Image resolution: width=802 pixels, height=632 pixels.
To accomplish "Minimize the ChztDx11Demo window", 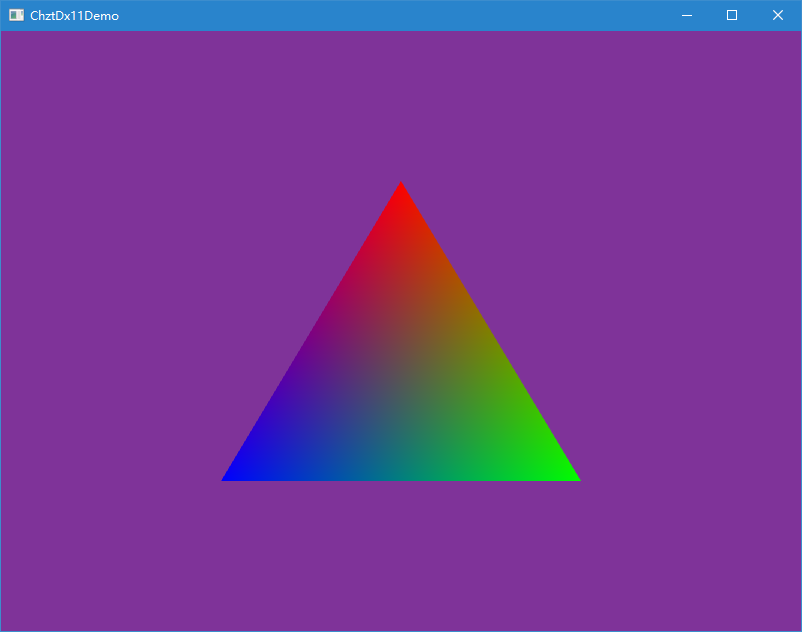I will 686,15.
